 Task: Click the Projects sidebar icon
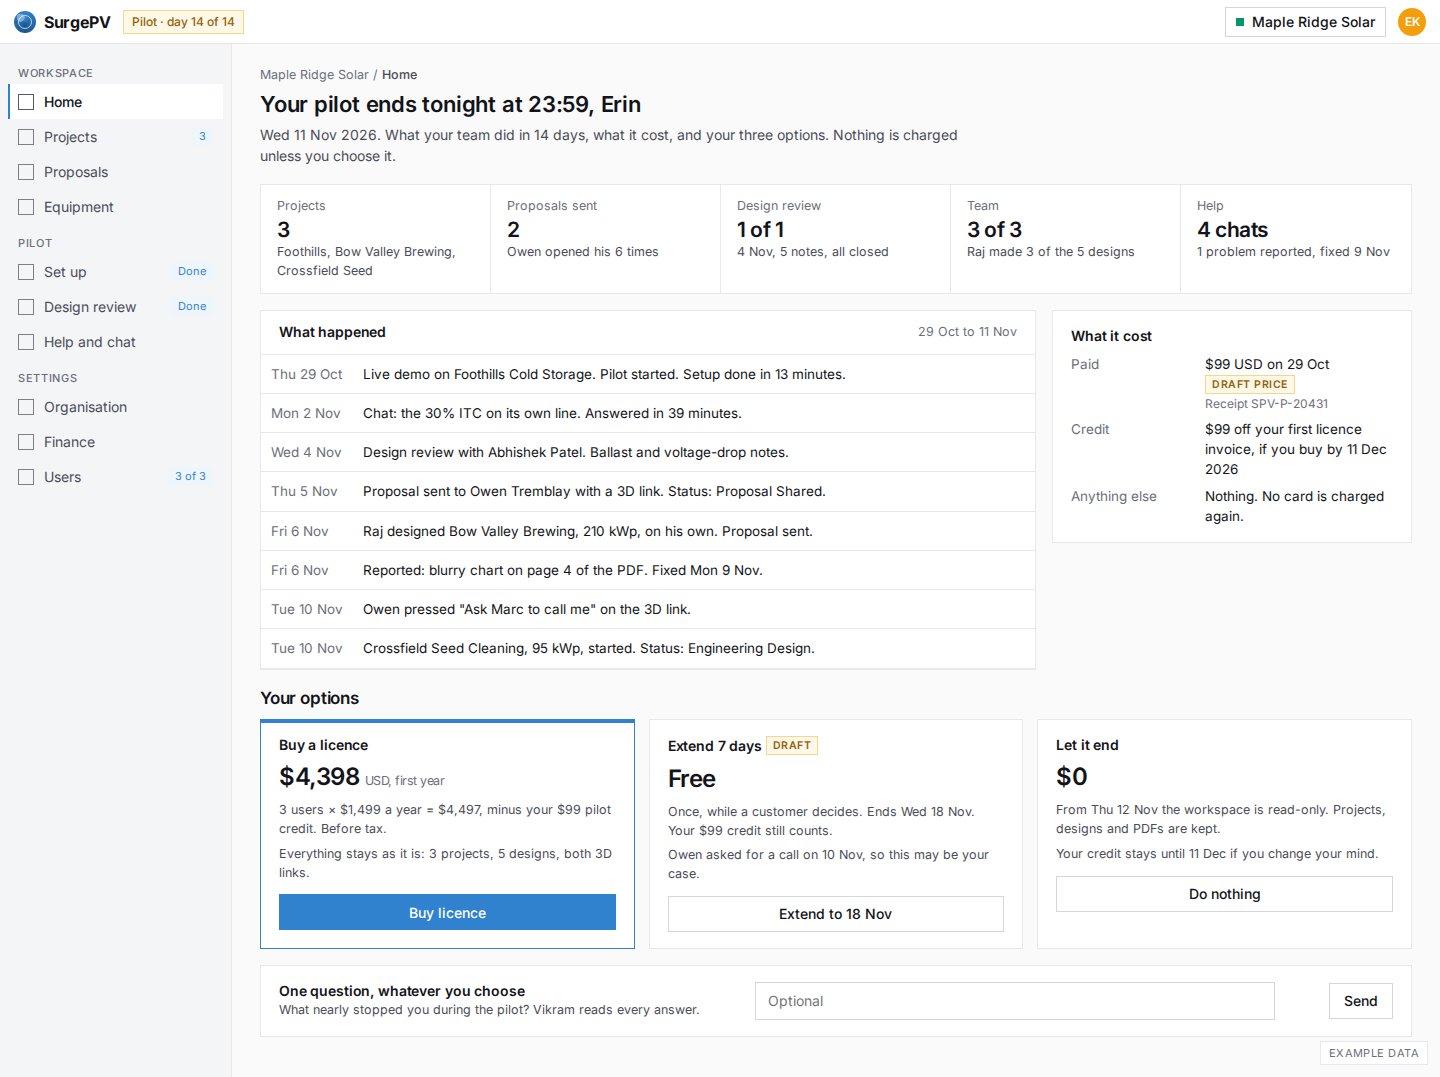(26, 137)
